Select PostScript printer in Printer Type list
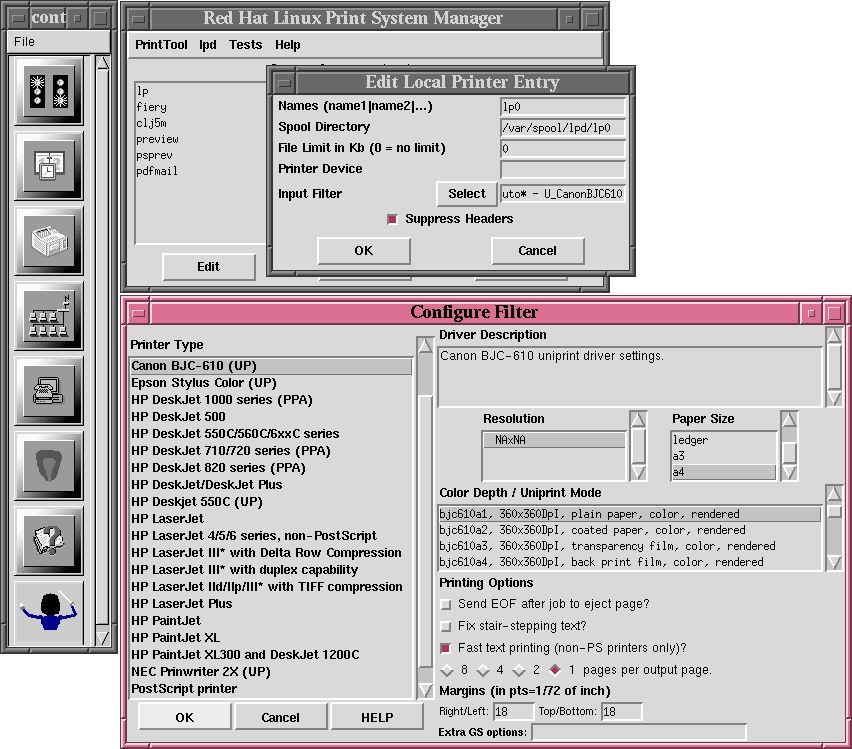This screenshot has width=852, height=749. [271, 689]
